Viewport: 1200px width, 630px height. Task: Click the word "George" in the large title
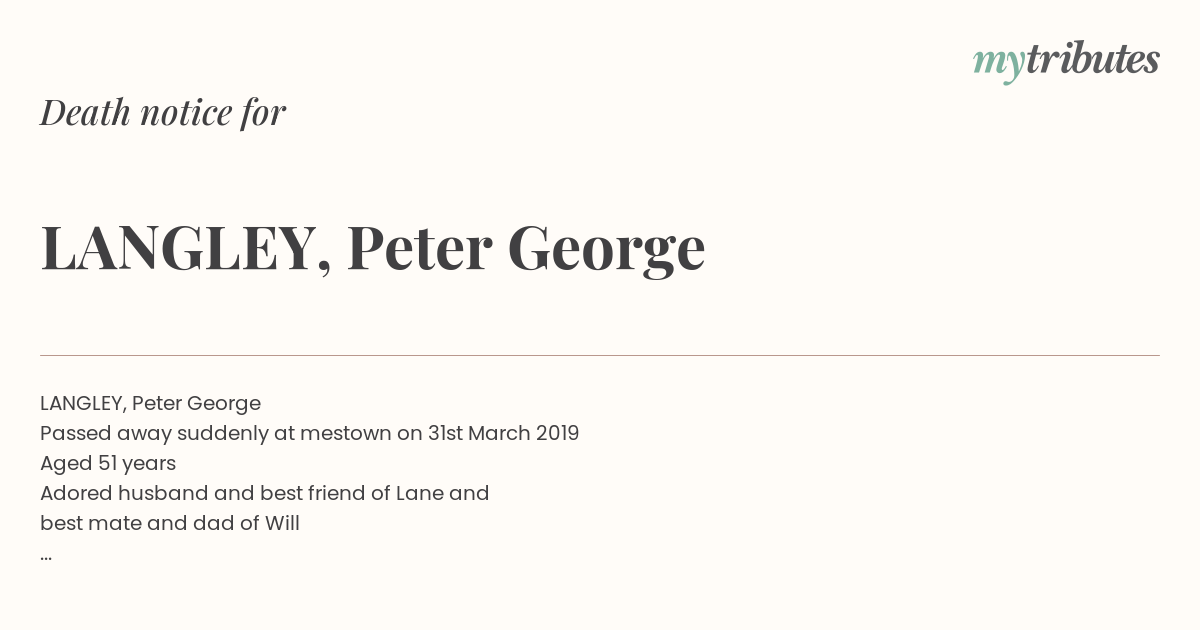pyautogui.click(x=607, y=250)
